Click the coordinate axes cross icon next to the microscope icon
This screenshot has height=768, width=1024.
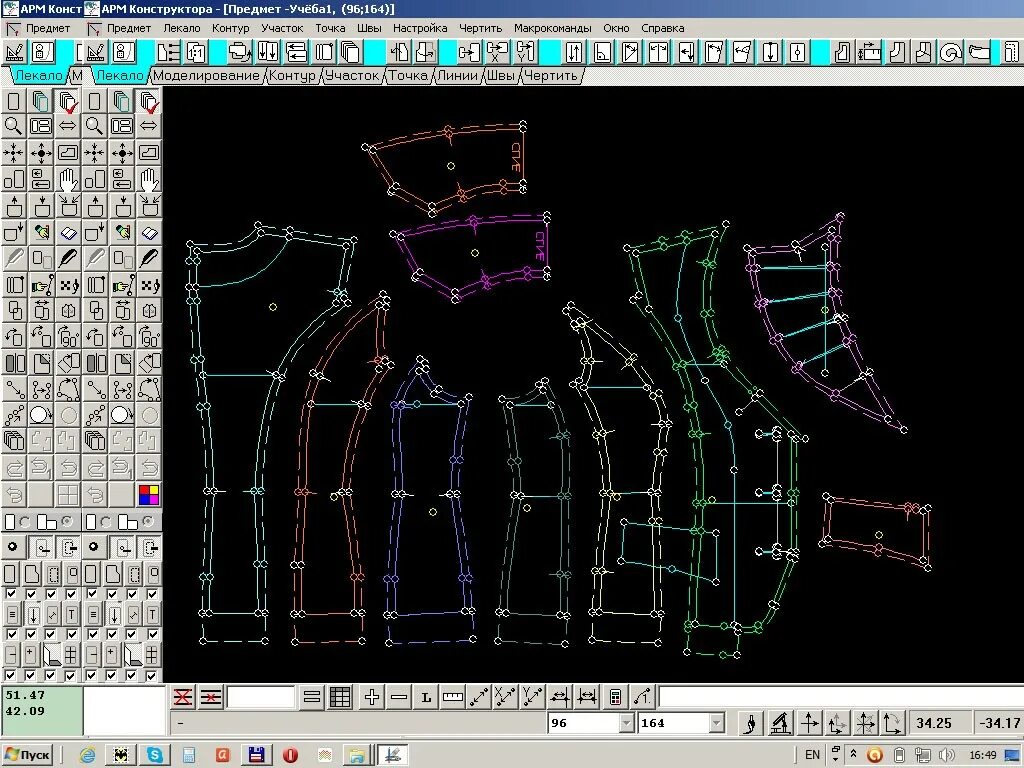coord(809,723)
